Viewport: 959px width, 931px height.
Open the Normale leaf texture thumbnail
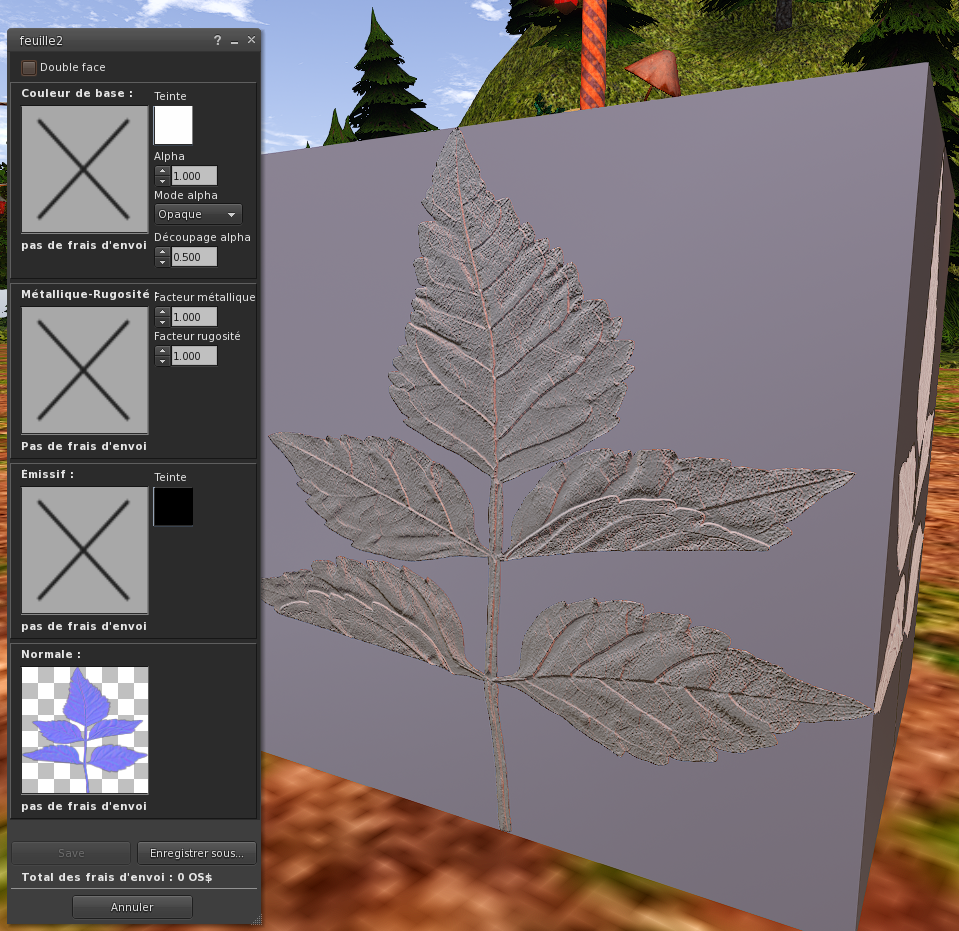[85, 730]
